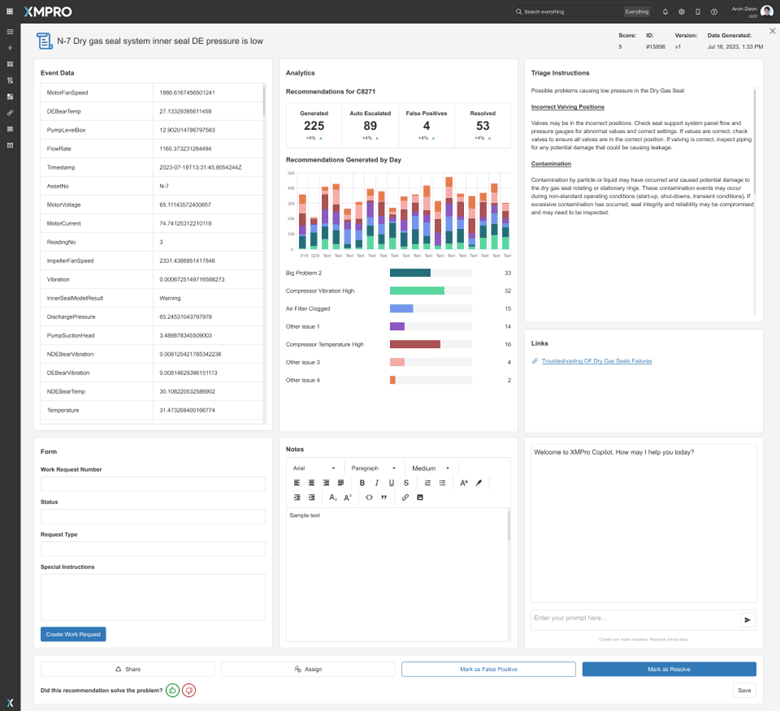780x711 pixels.
Task: Select the Generated 225 stat card
Action: 314,125
